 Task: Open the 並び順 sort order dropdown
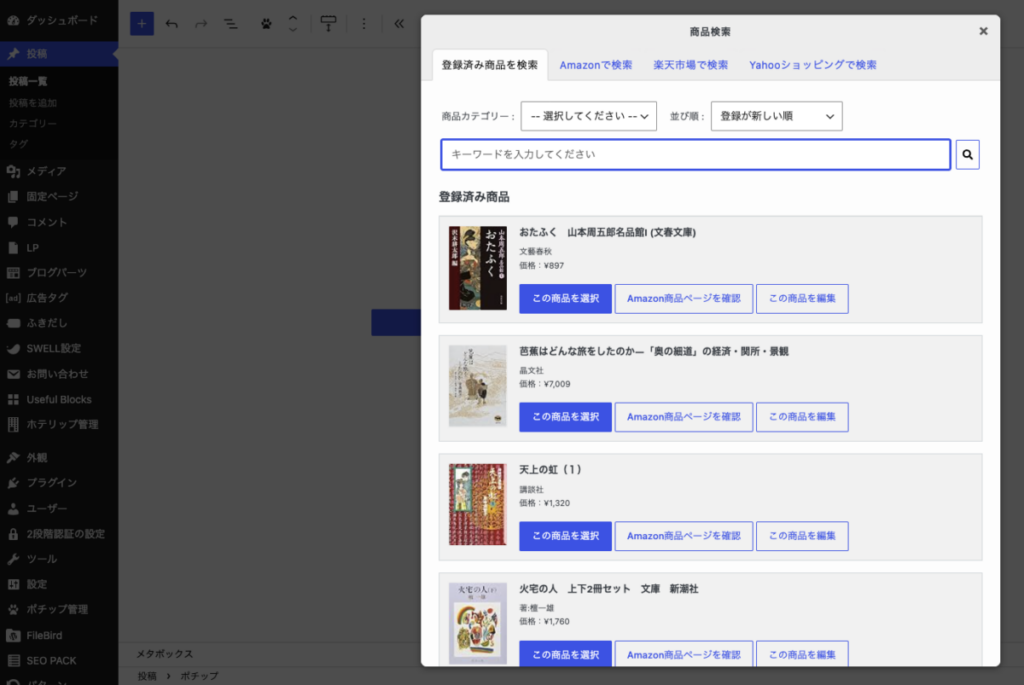[776, 116]
